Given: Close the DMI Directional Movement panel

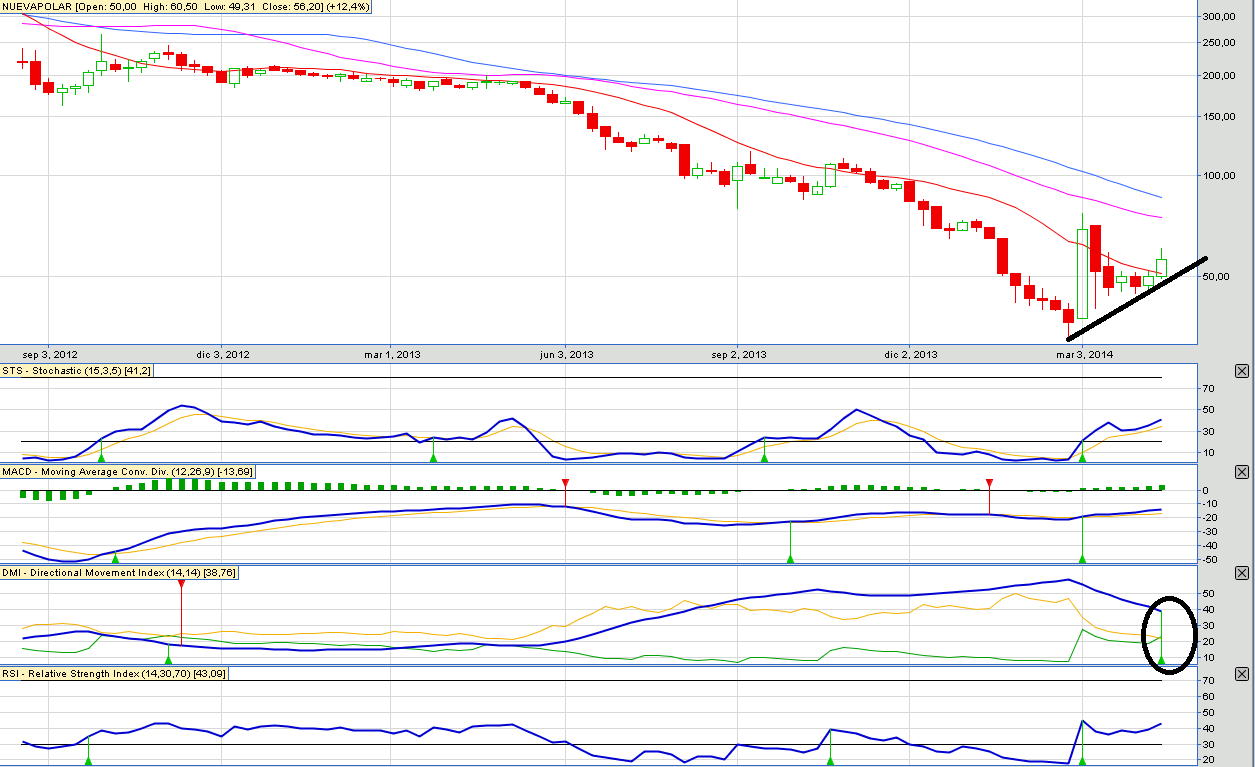Looking at the screenshot, I should pyautogui.click(x=1242, y=573).
